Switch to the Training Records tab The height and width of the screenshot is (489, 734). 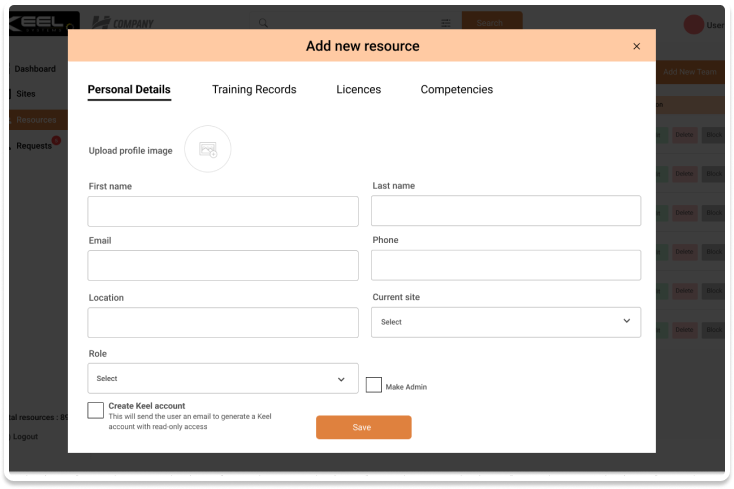[254, 90]
